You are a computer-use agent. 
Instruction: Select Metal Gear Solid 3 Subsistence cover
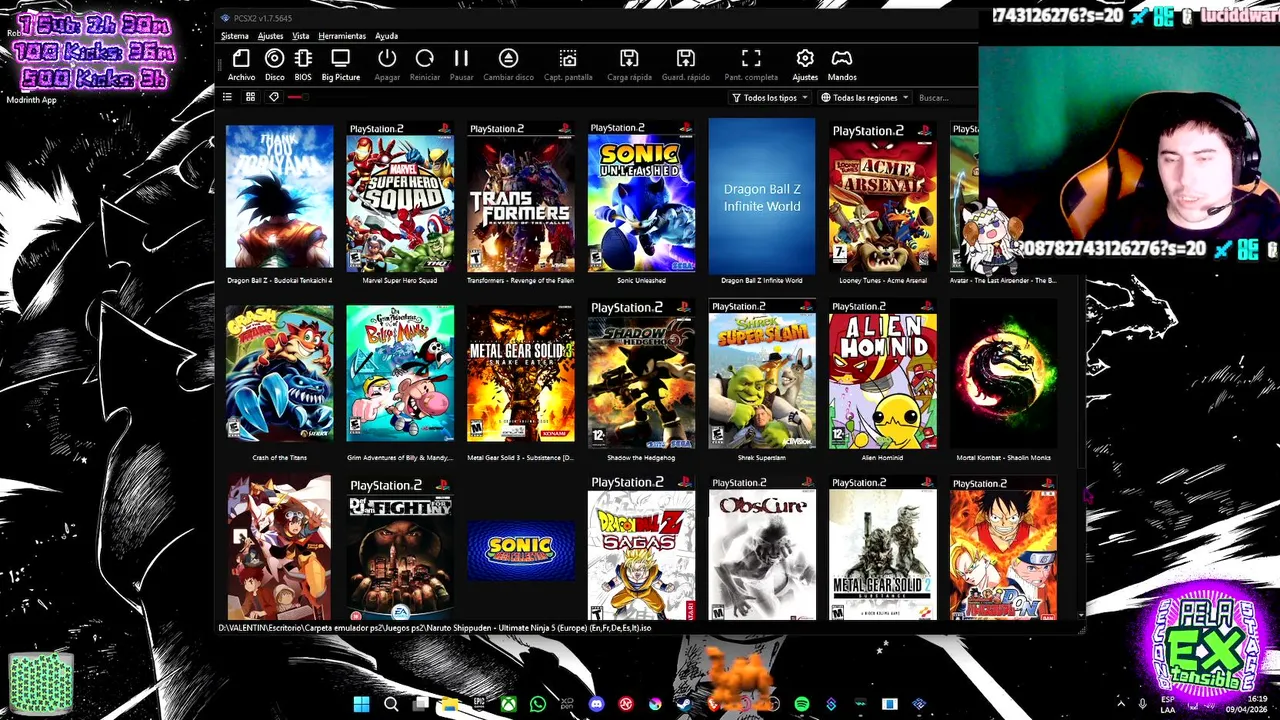(520, 374)
